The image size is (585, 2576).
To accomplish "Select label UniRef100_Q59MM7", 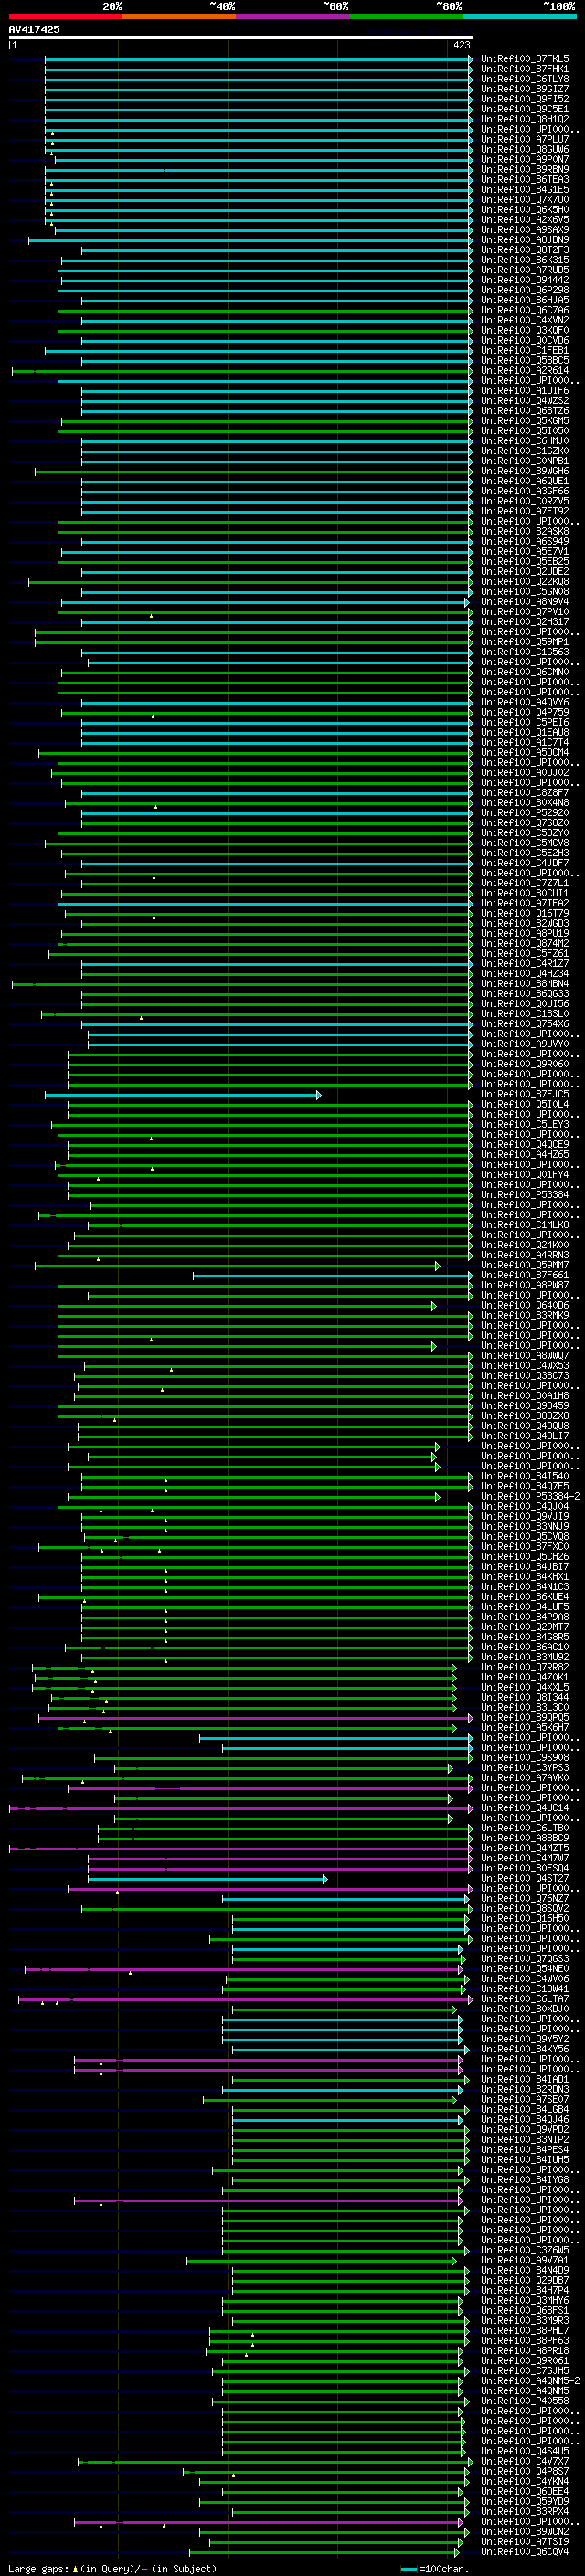I will (x=524, y=1265).
